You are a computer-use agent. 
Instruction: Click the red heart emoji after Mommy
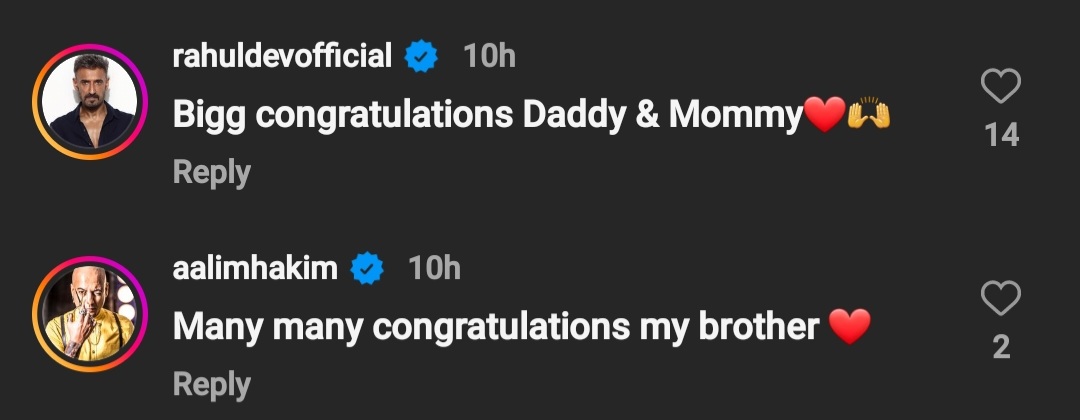[824, 116]
